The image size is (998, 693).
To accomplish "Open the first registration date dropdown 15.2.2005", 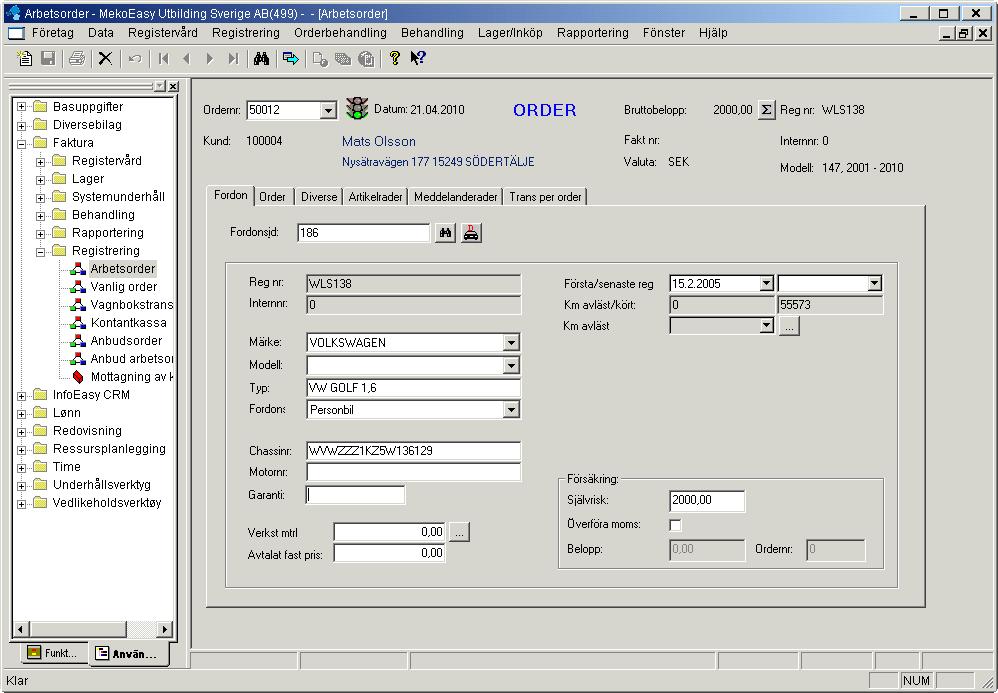I will point(766,284).
